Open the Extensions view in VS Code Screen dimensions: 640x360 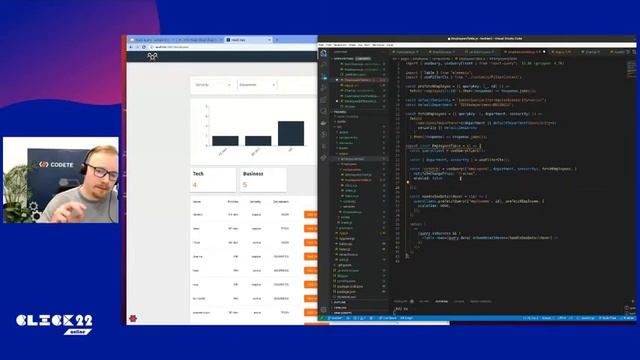tap(324, 100)
